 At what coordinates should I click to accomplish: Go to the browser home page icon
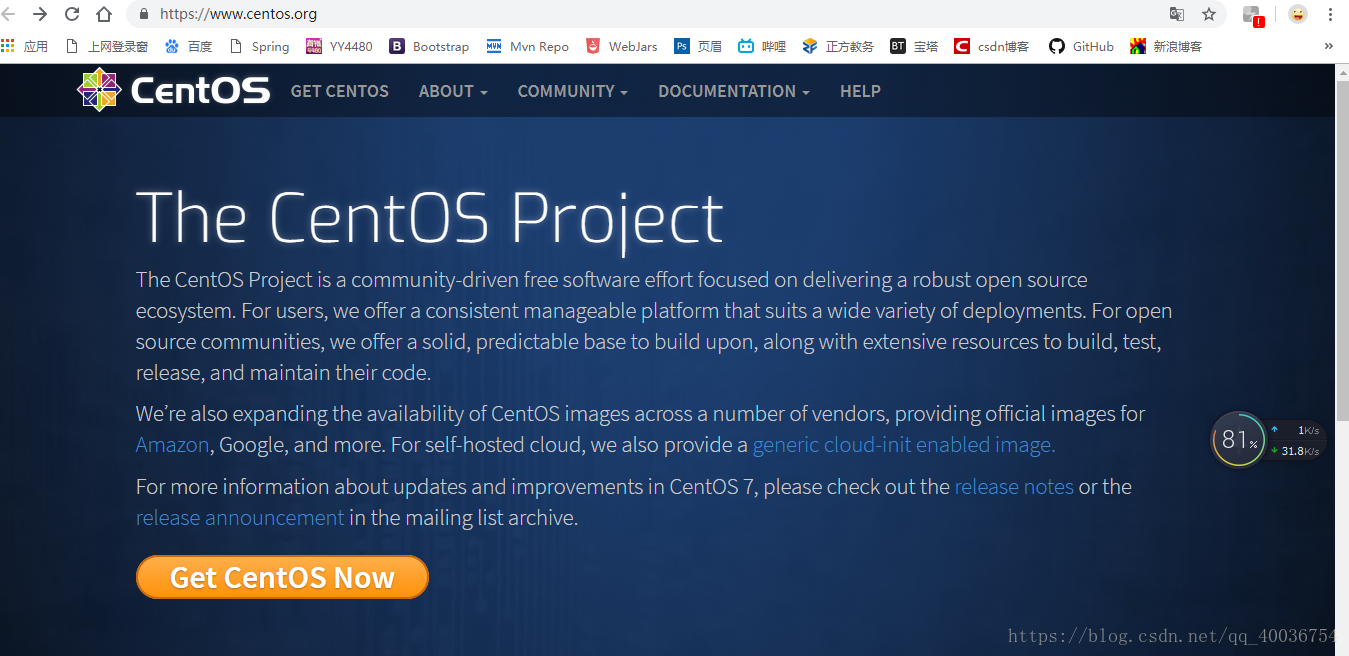104,14
